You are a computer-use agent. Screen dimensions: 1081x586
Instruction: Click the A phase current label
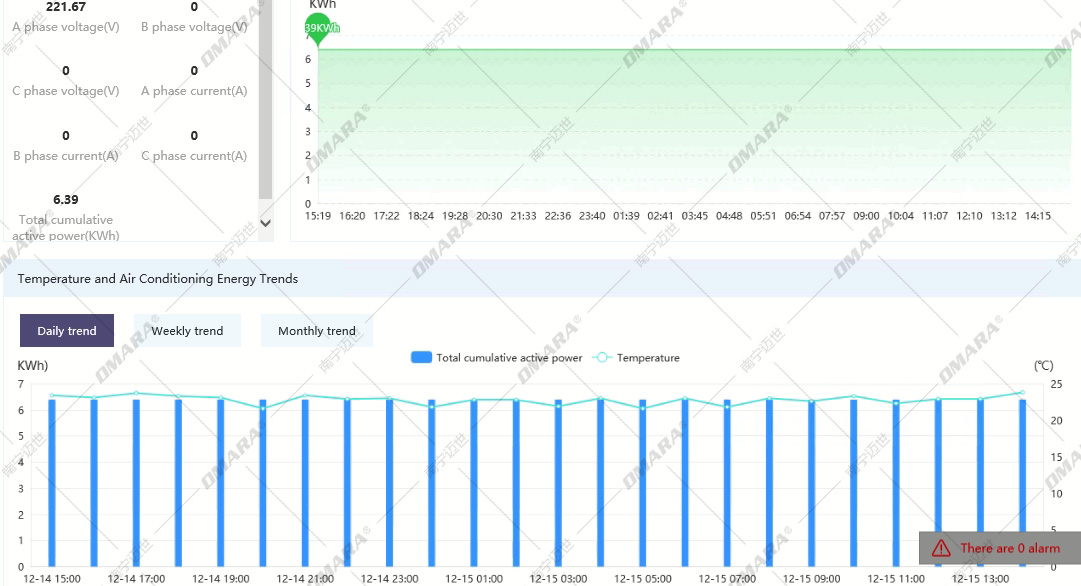tap(194, 91)
